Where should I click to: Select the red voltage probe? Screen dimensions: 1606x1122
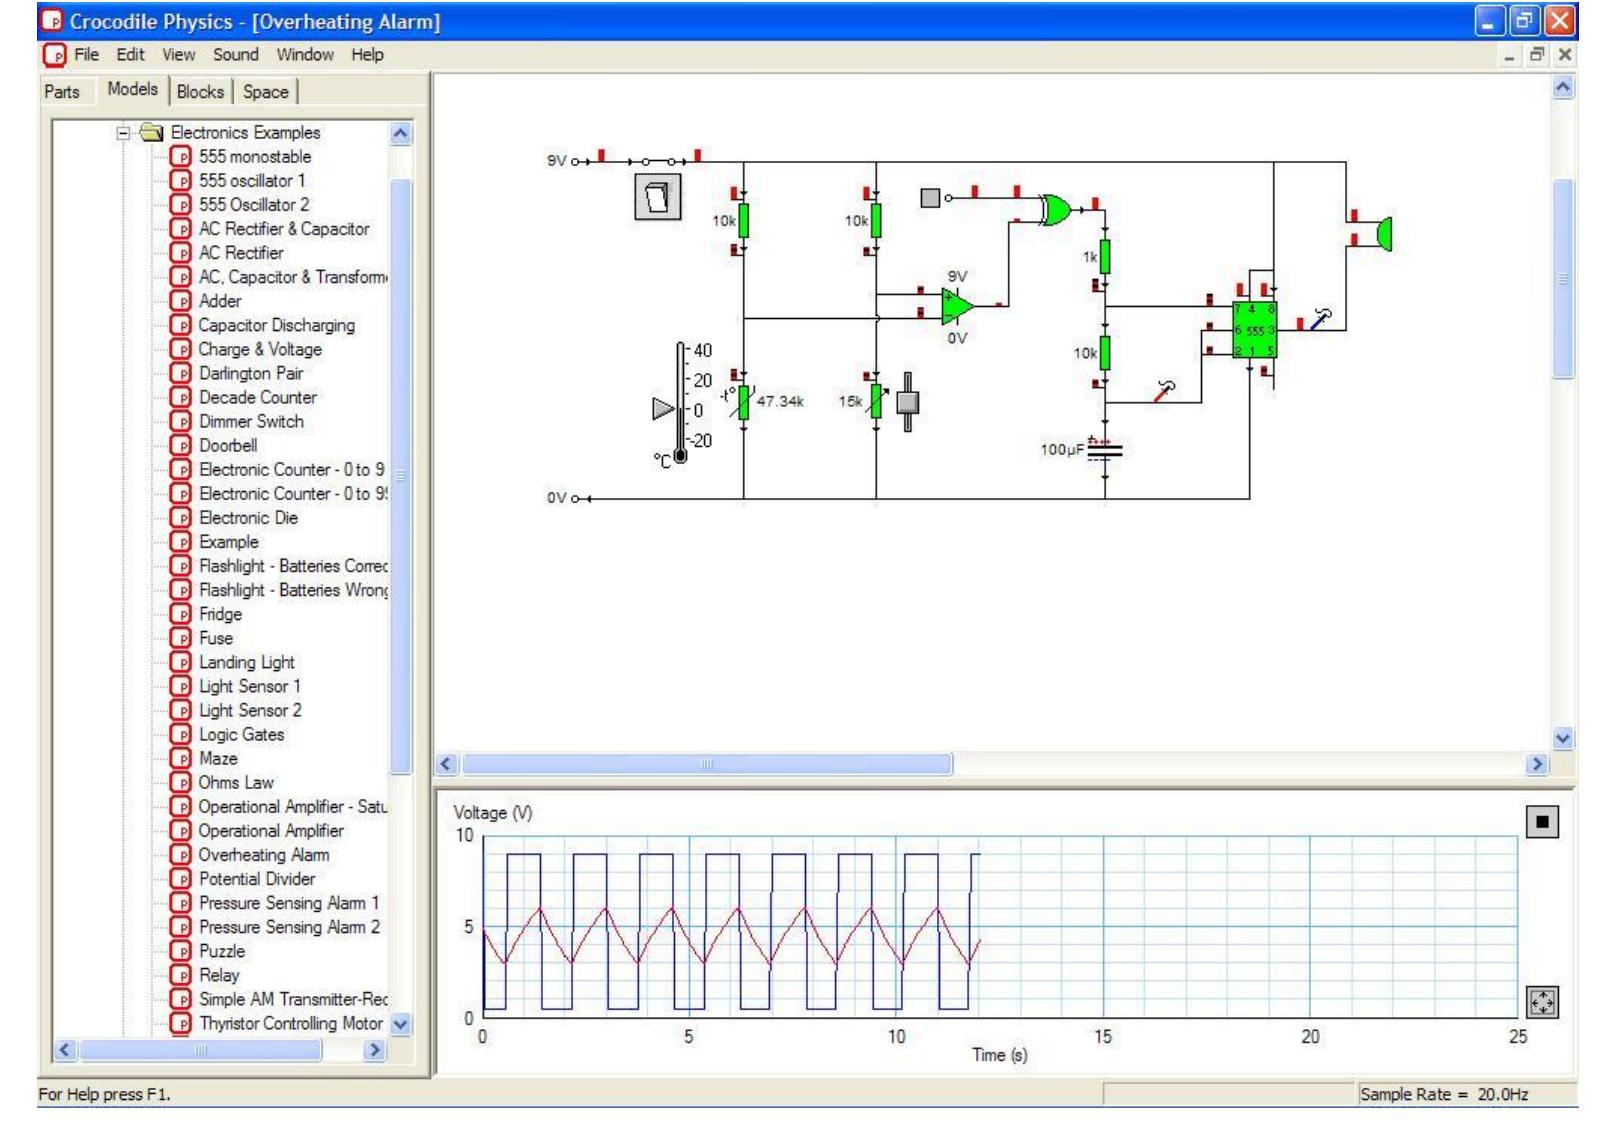[1165, 390]
